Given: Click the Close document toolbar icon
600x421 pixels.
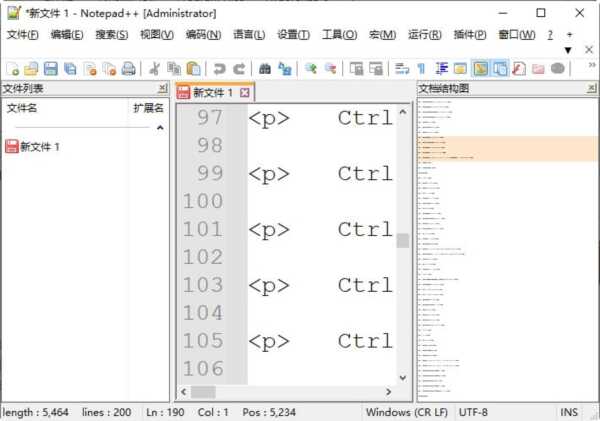Looking at the screenshot, I should [x=90, y=69].
